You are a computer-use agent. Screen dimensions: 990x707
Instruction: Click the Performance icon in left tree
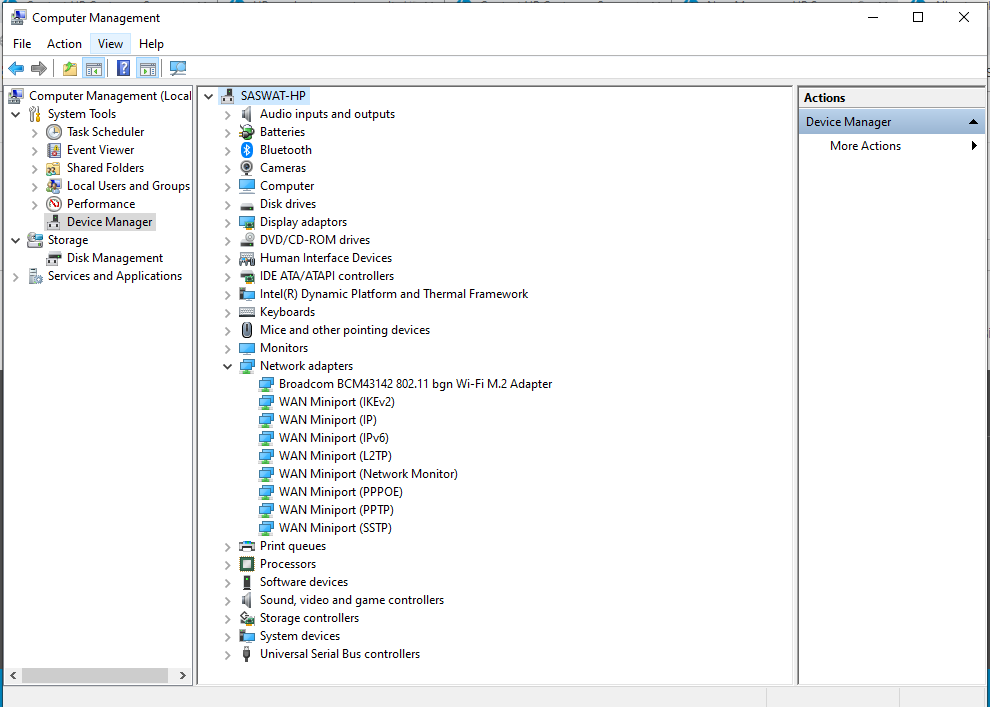(54, 204)
